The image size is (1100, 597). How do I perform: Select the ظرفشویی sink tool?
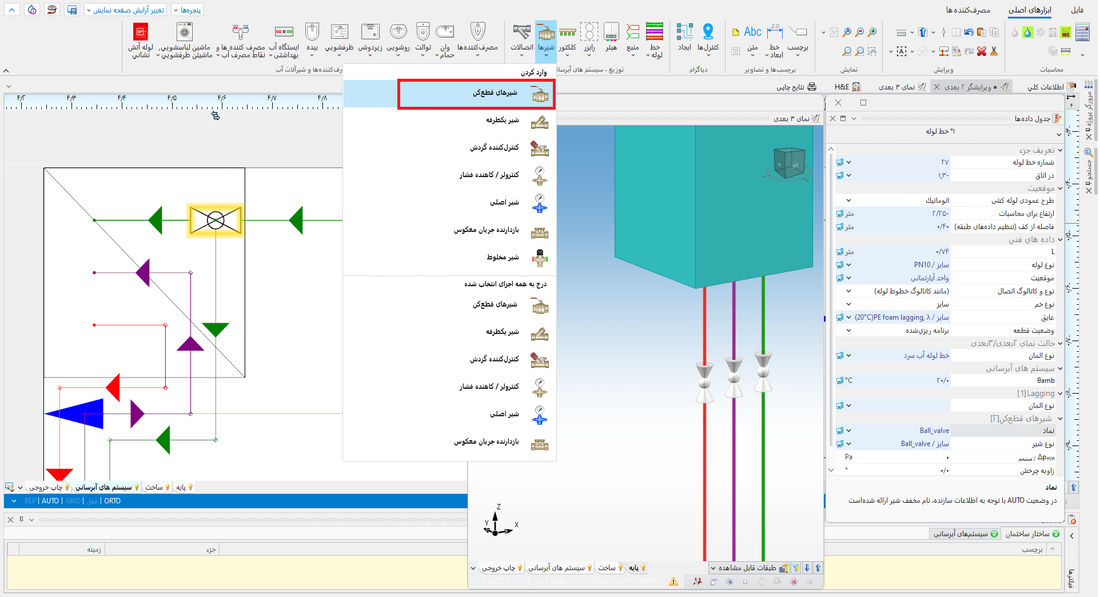[340, 38]
